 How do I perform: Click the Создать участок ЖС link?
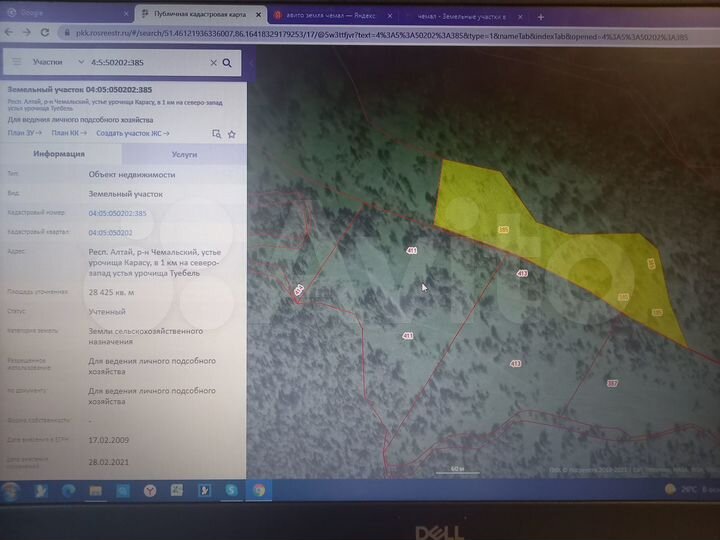(132, 133)
